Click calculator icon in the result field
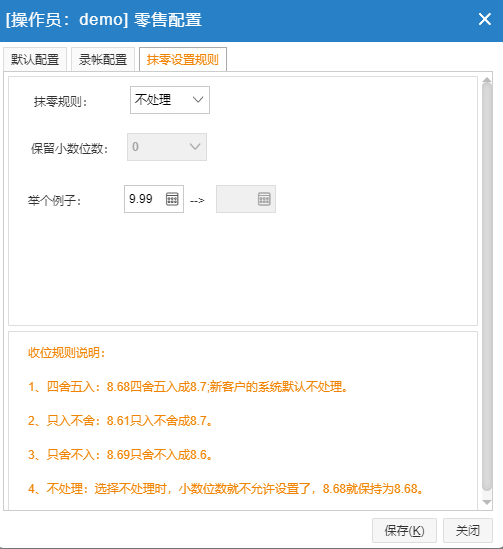 pos(264,199)
